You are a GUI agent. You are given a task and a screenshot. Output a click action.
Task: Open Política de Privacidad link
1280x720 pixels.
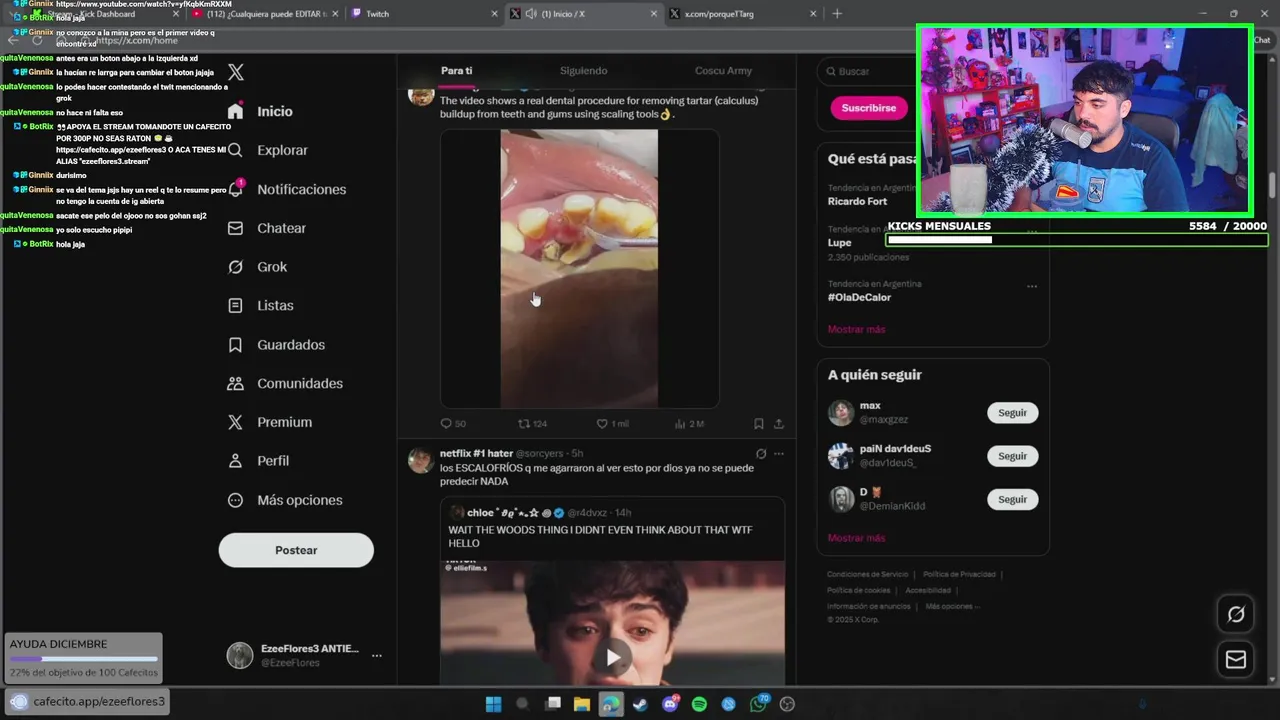coord(959,574)
